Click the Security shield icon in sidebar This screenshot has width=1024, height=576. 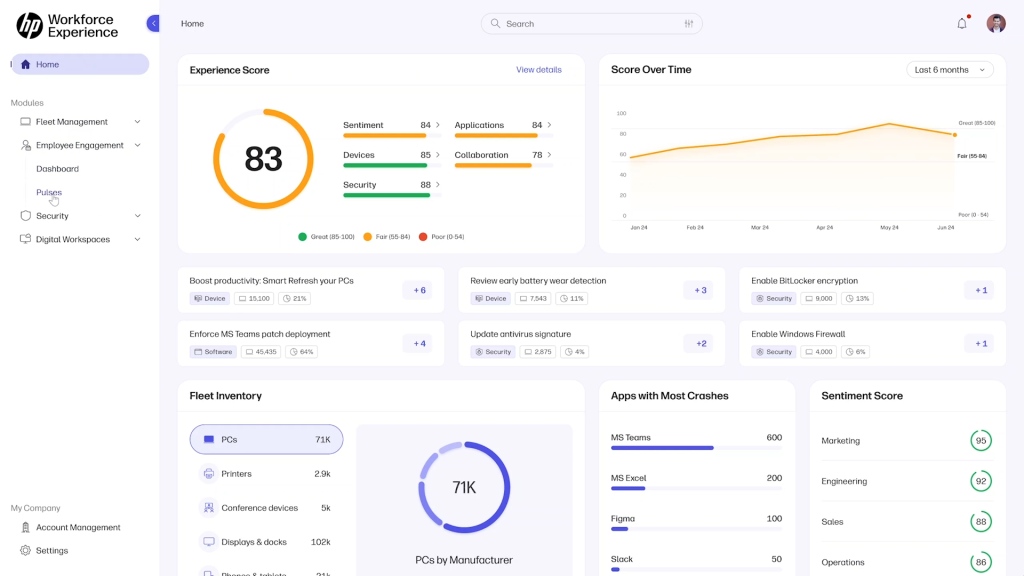25,216
